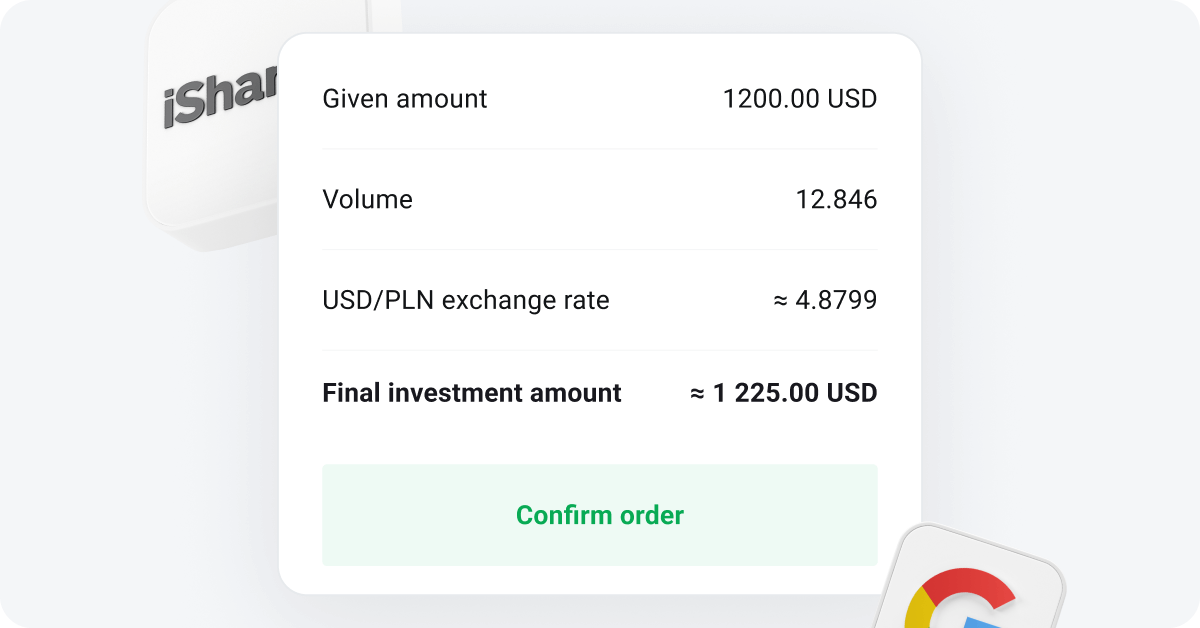Select the Volume label

[x=367, y=199]
